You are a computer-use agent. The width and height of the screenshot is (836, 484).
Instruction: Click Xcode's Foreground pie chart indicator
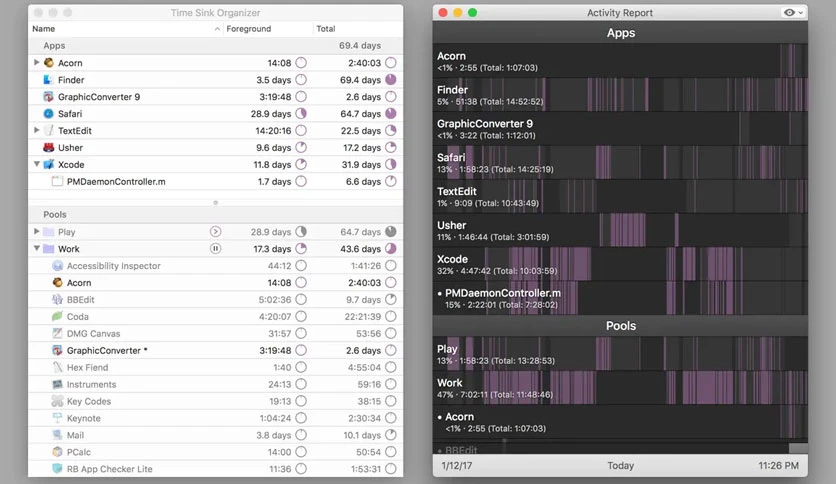coord(301,164)
